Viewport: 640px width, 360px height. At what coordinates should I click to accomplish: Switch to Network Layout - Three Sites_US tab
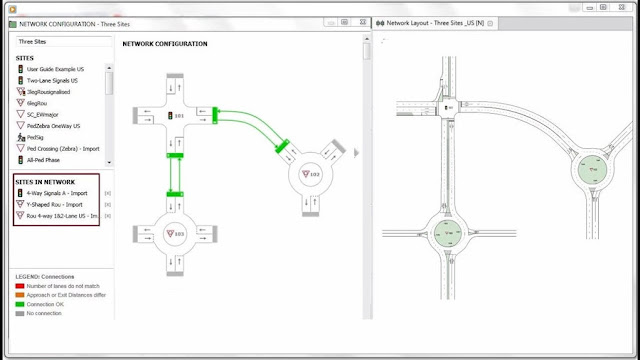click(x=435, y=23)
